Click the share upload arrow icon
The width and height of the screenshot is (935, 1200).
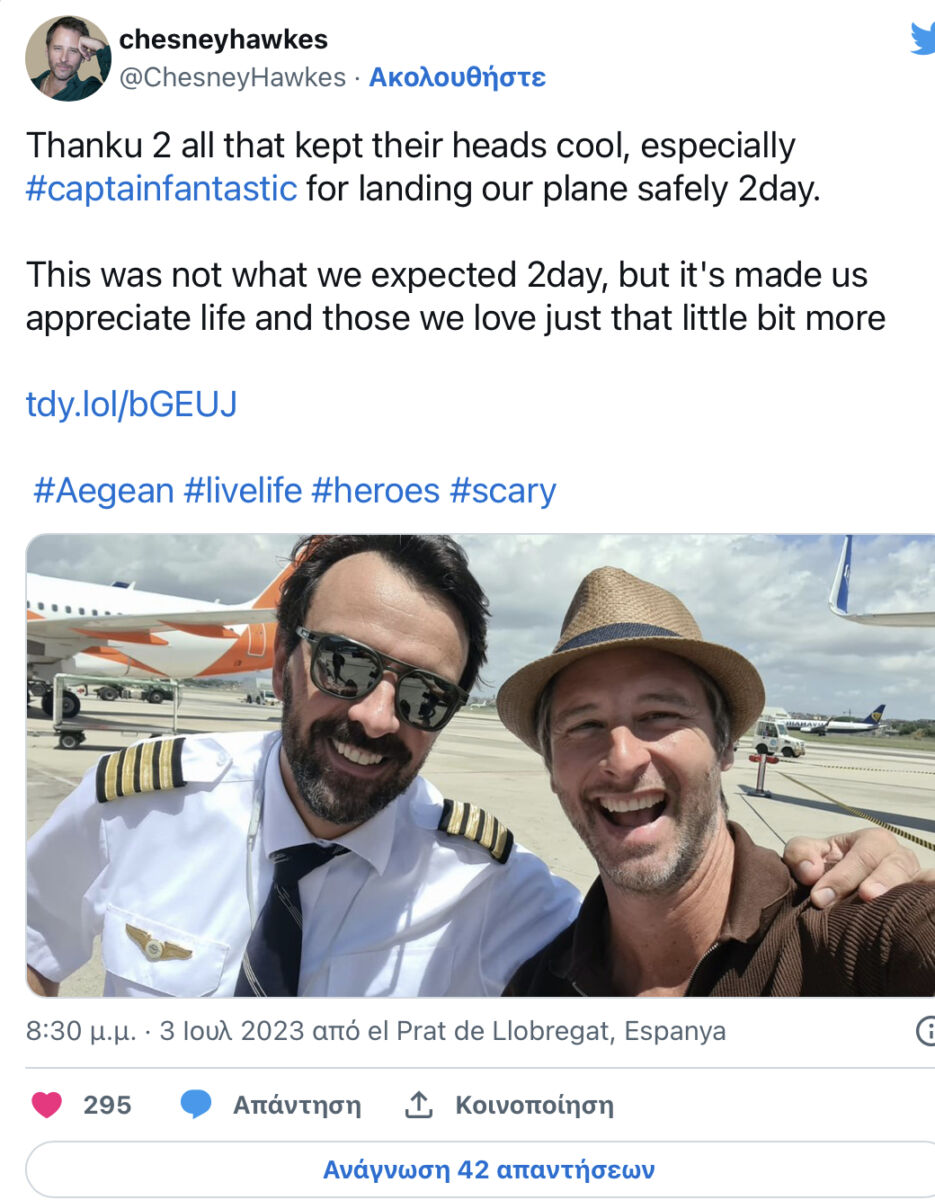(x=417, y=1105)
